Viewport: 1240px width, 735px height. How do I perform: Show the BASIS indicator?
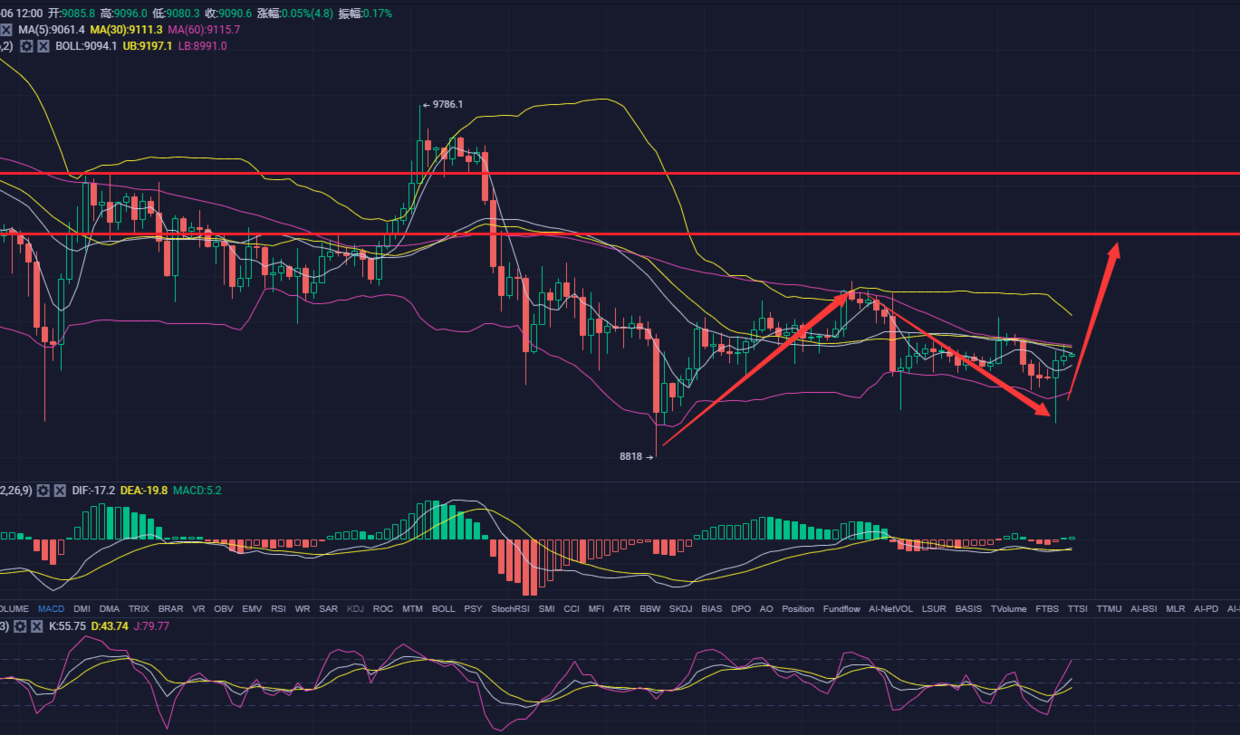pyautogui.click(x=969, y=608)
